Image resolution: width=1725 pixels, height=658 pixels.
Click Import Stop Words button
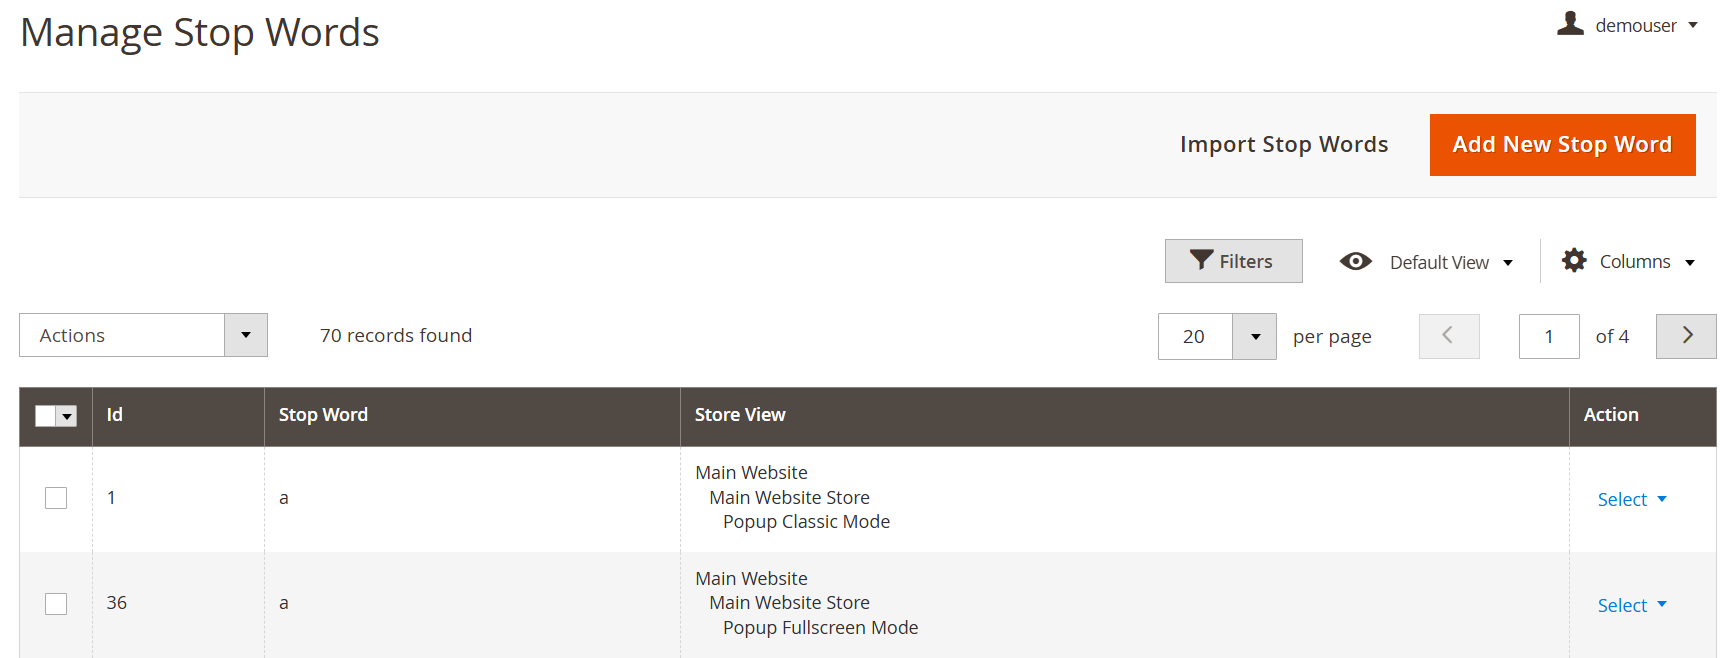coord(1284,145)
